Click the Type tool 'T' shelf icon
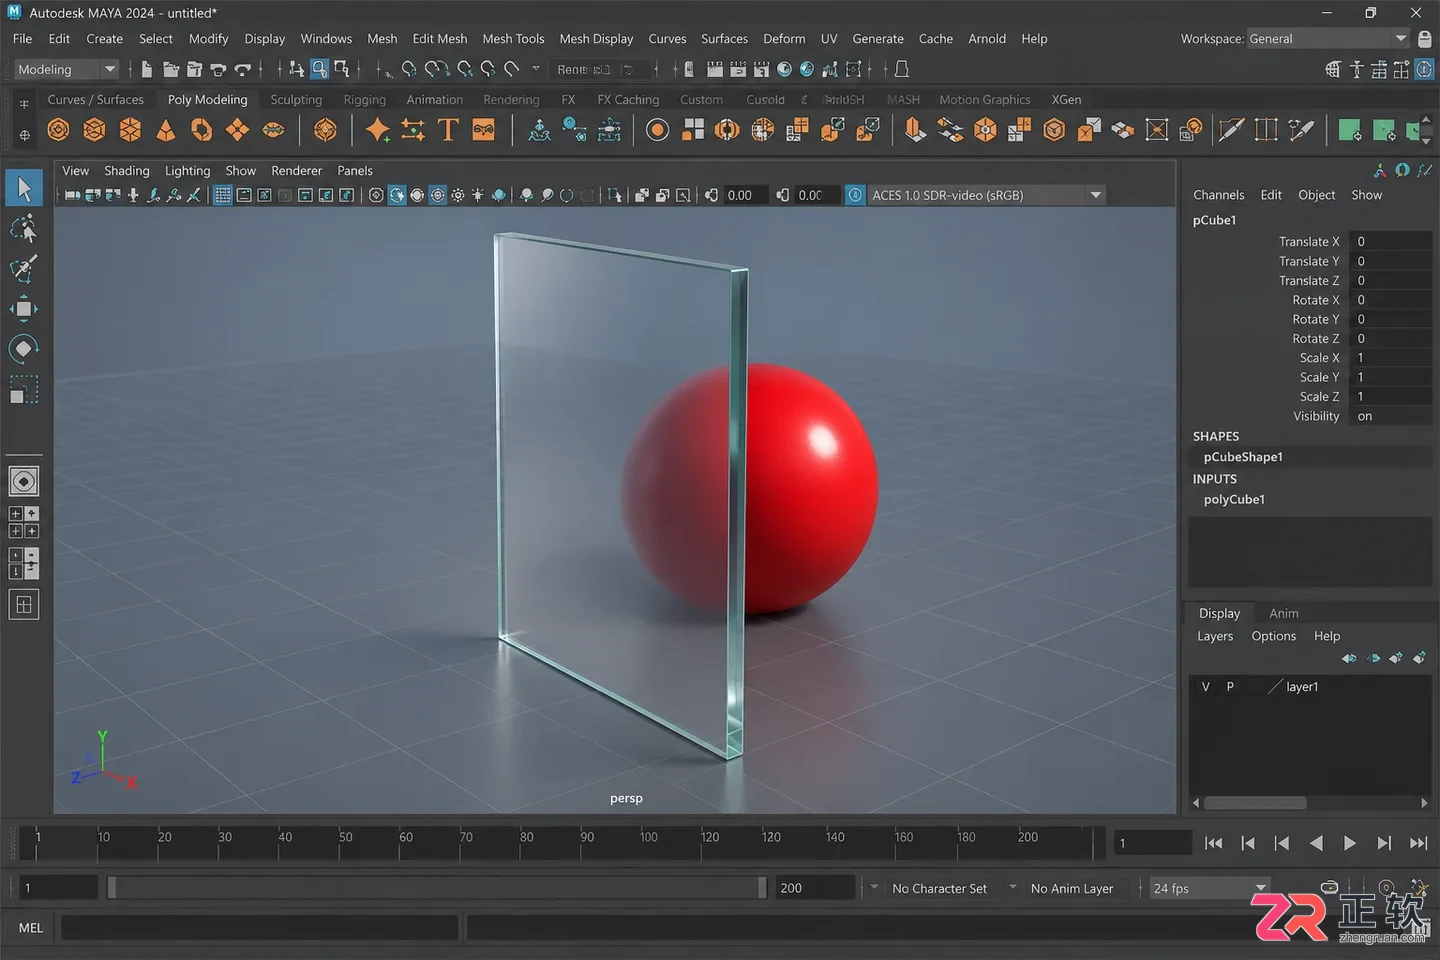Screen dimensions: 1440x960 [448, 130]
